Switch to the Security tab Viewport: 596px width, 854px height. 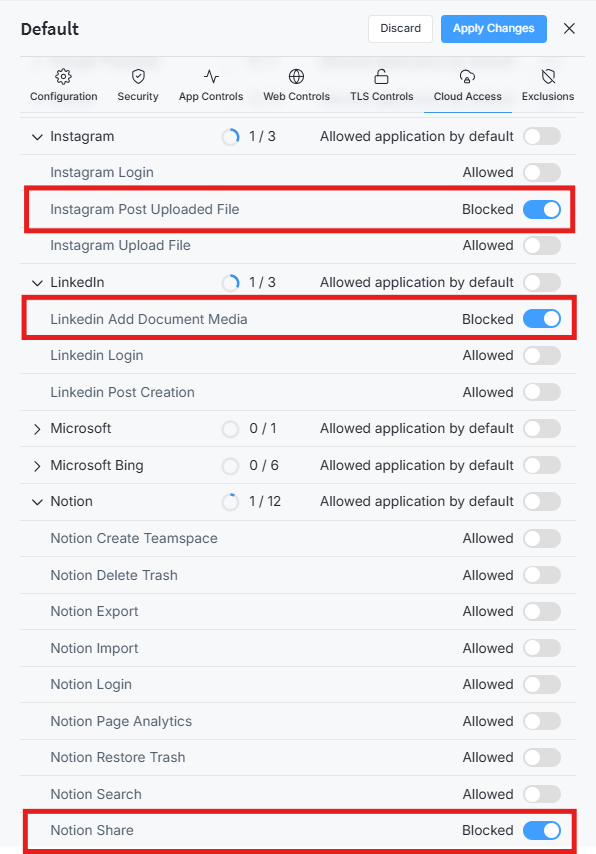pos(138,86)
